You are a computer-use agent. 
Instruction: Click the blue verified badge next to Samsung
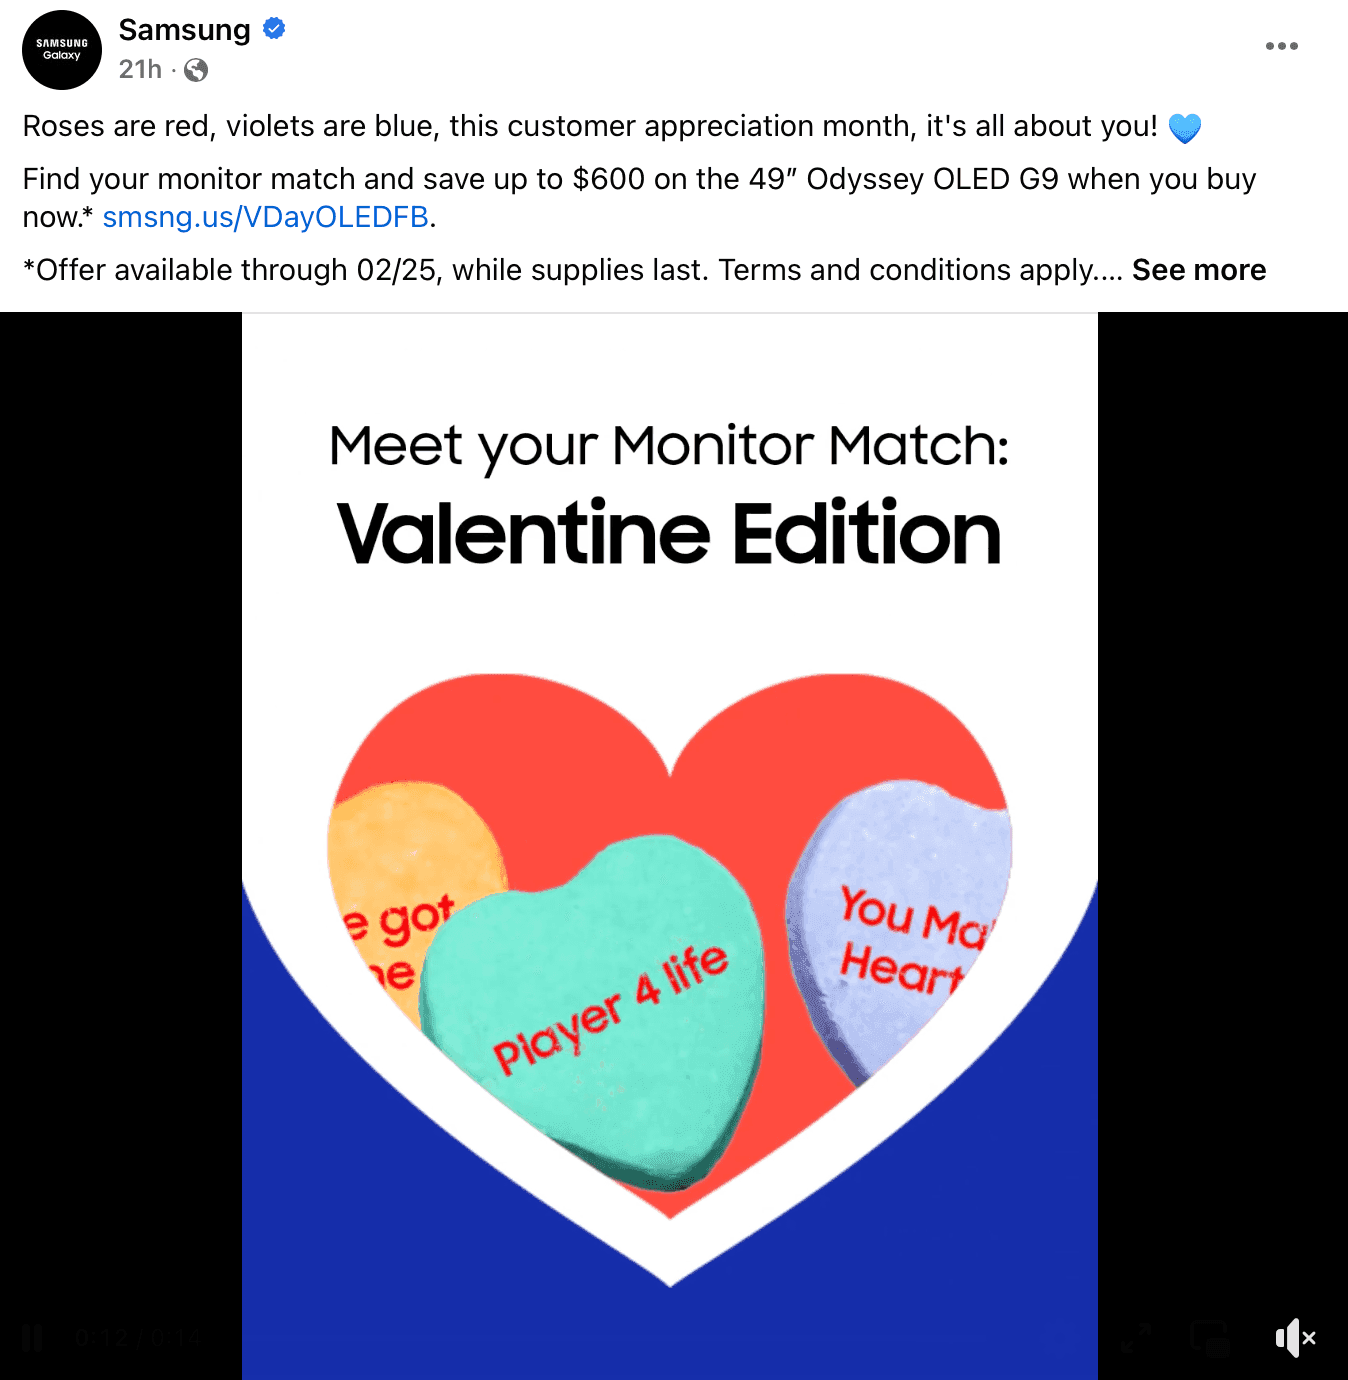(x=270, y=30)
